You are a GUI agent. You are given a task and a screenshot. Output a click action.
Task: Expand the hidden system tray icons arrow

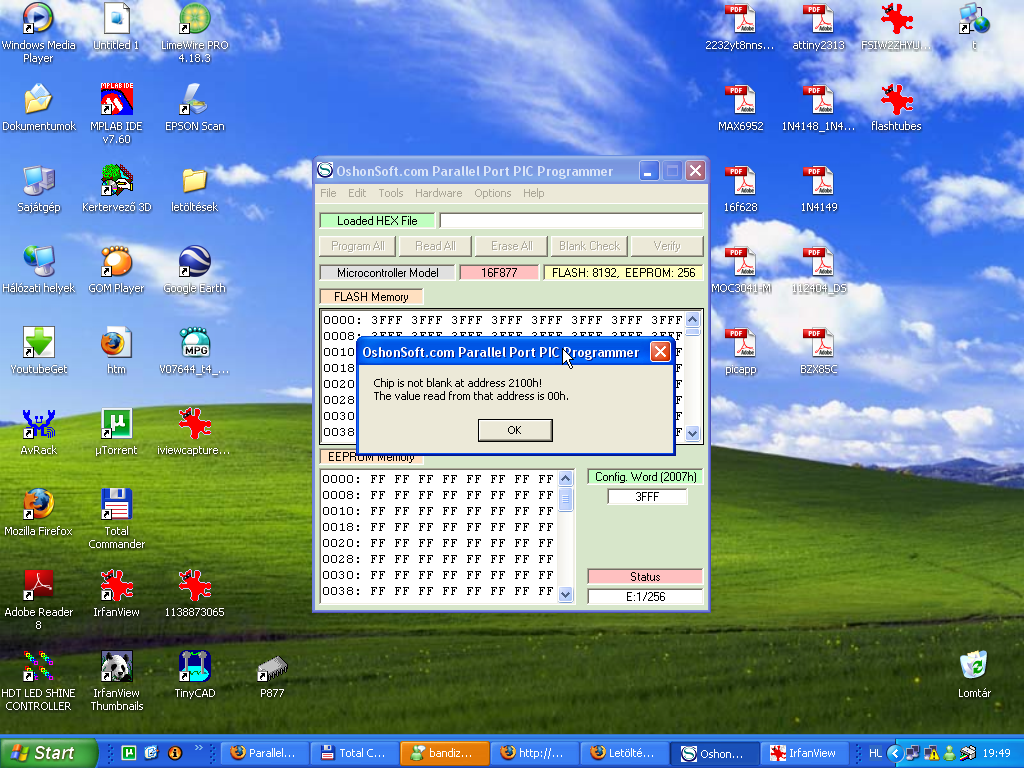pyautogui.click(x=895, y=753)
